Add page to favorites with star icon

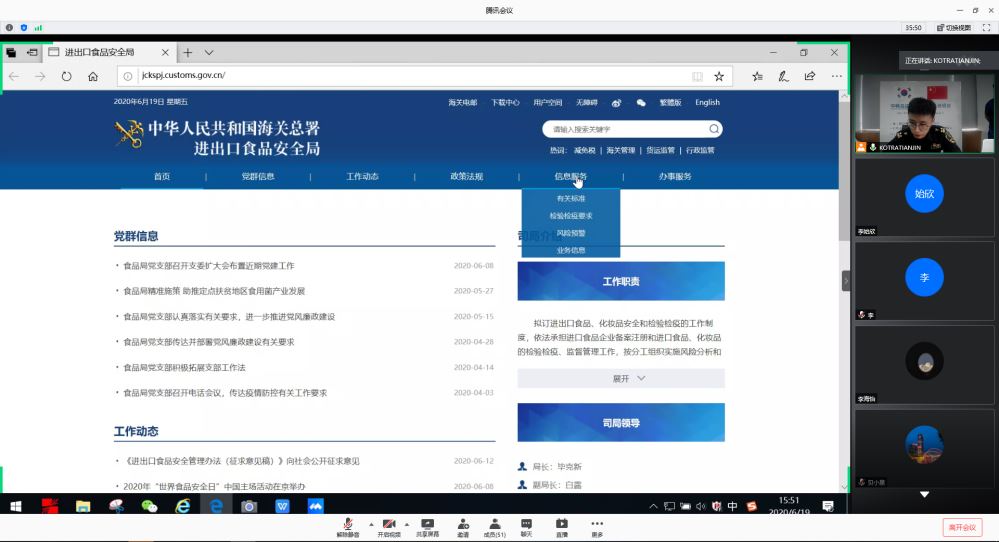(x=719, y=76)
